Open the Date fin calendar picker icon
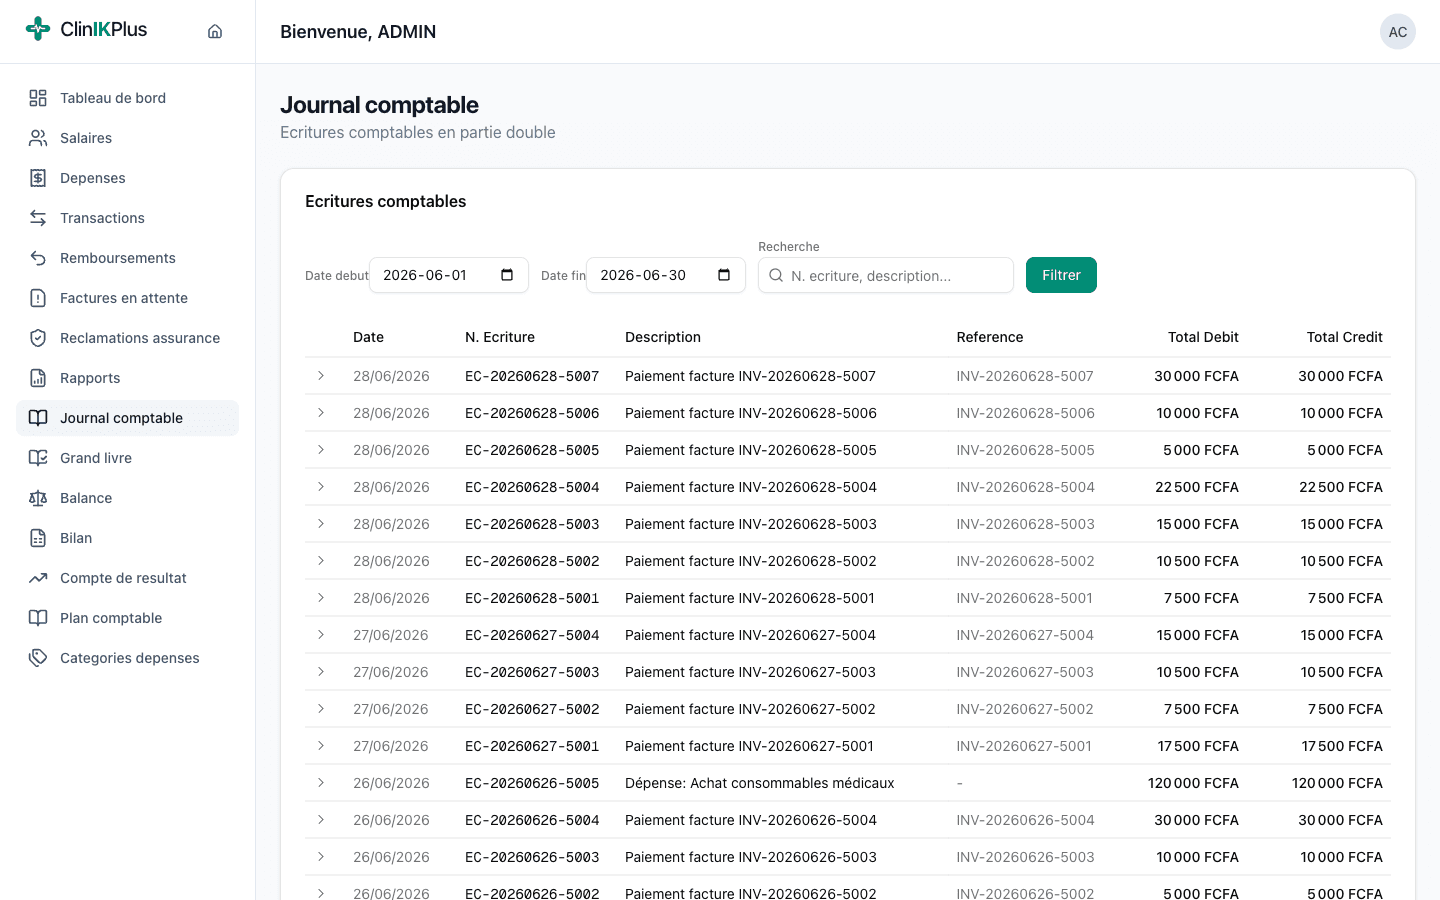Viewport: 1440px width, 900px height. click(x=724, y=275)
